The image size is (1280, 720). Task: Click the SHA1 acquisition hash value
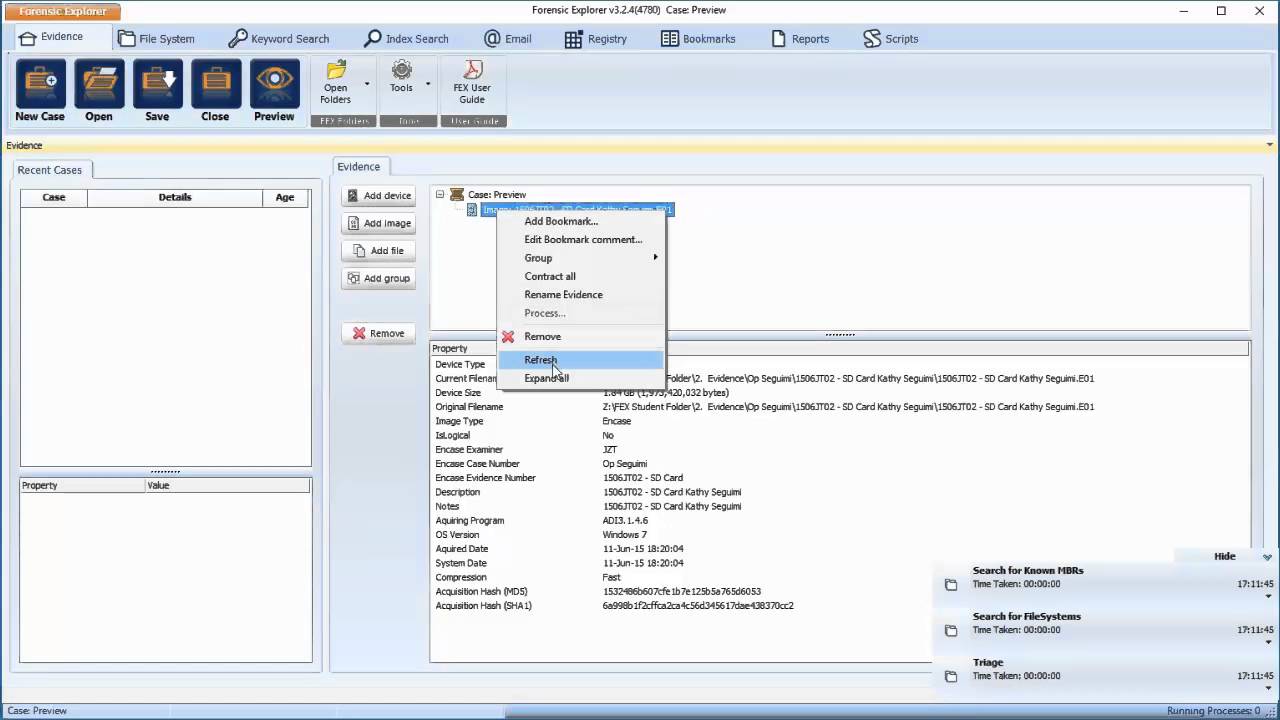point(698,606)
